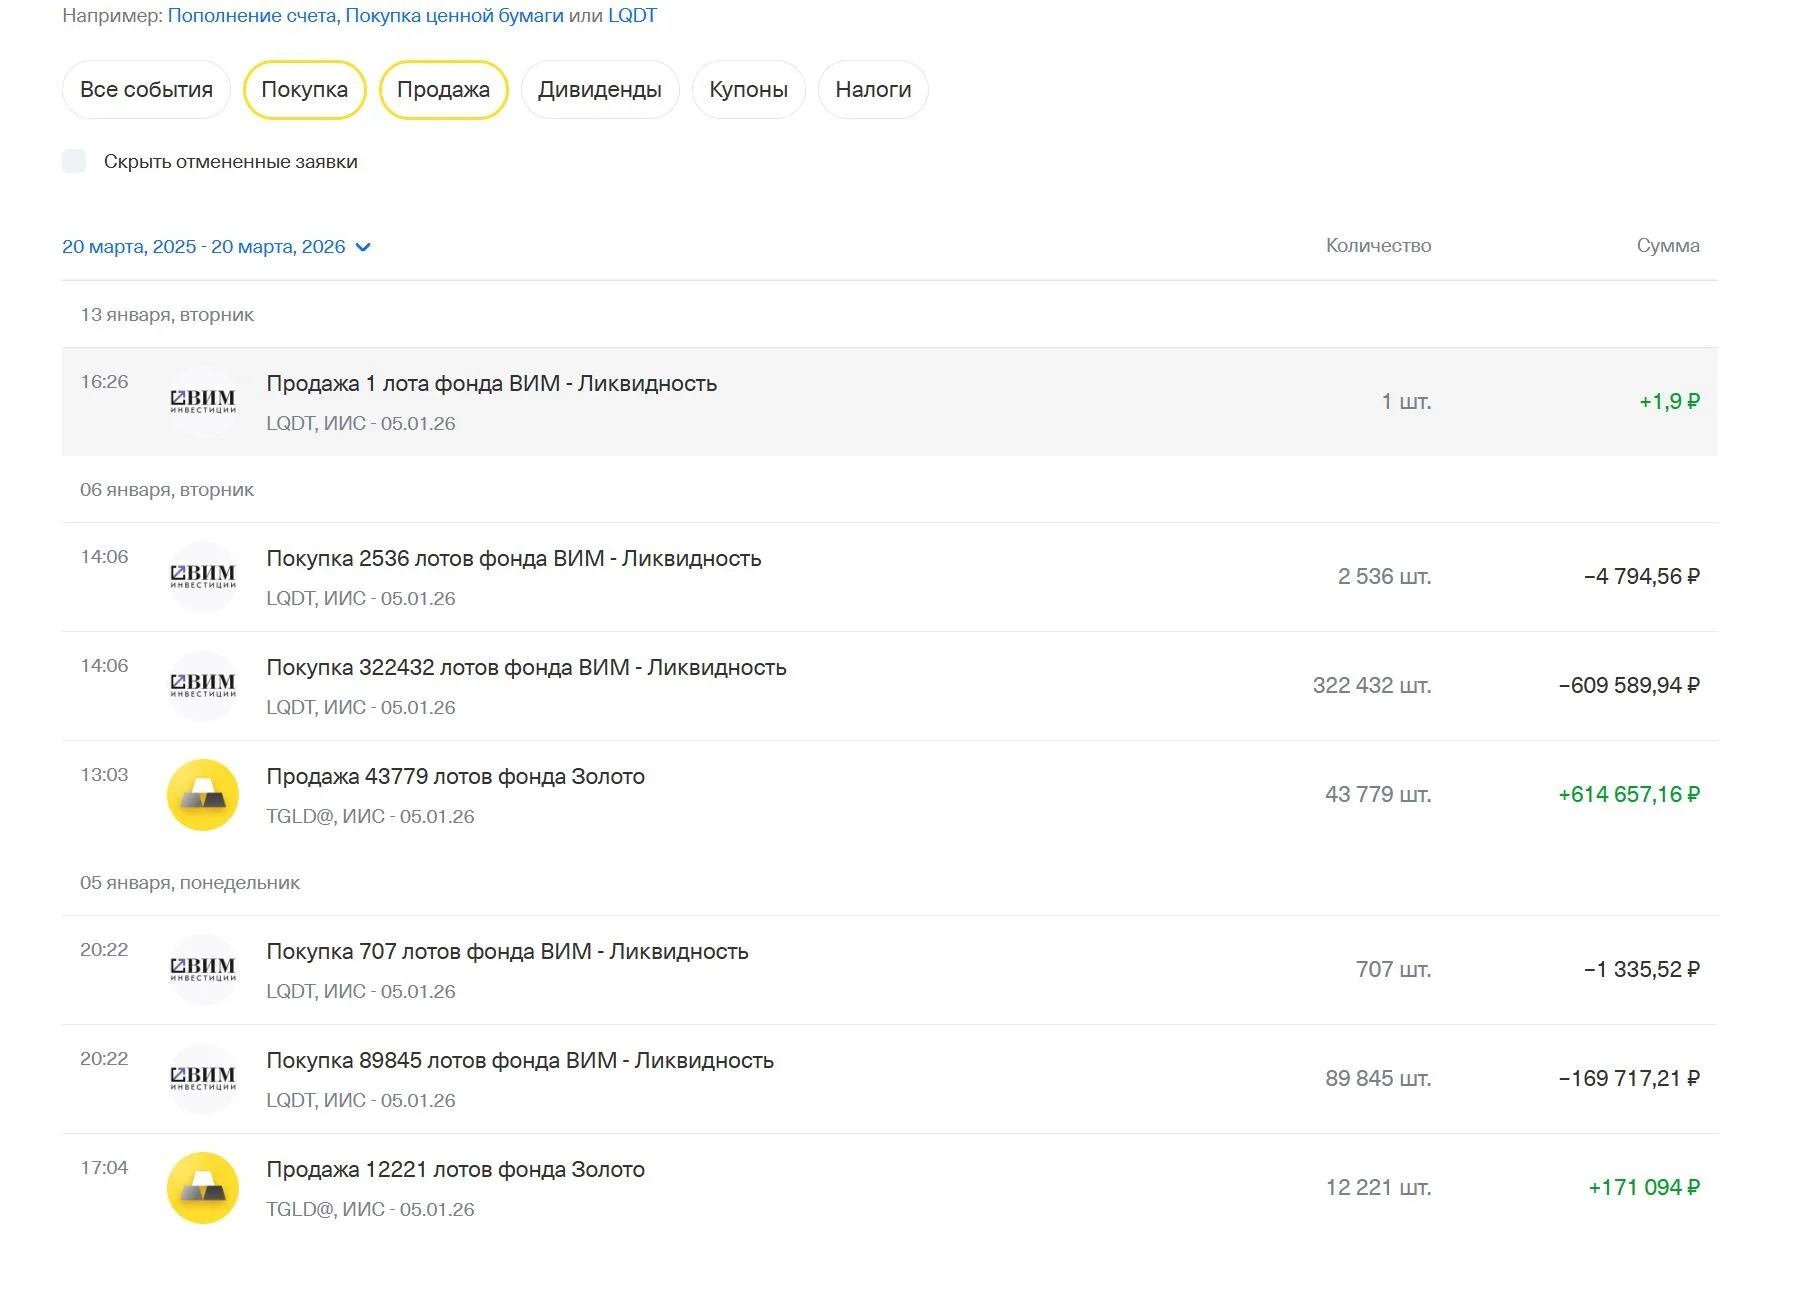Click the amount +171 094 ₽
The width and height of the screenshot is (1795, 1290).
(1644, 1188)
